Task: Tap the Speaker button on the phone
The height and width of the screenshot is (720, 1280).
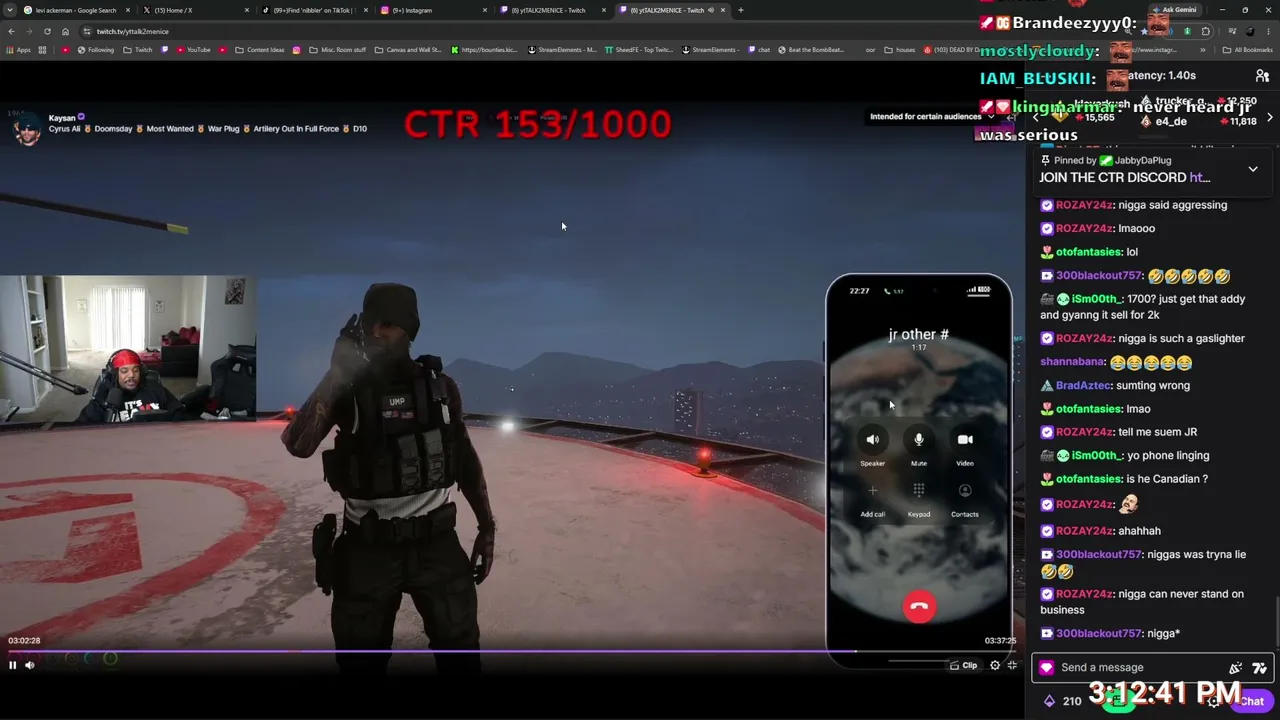Action: (x=873, y=440)
